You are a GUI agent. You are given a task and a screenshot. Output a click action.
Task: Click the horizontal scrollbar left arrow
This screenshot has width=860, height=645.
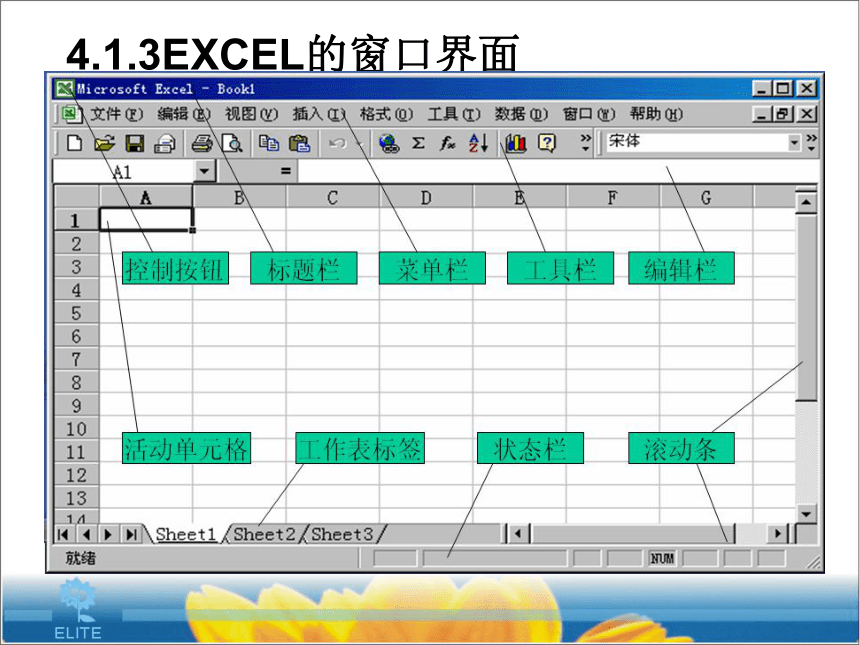click(518, 534)
